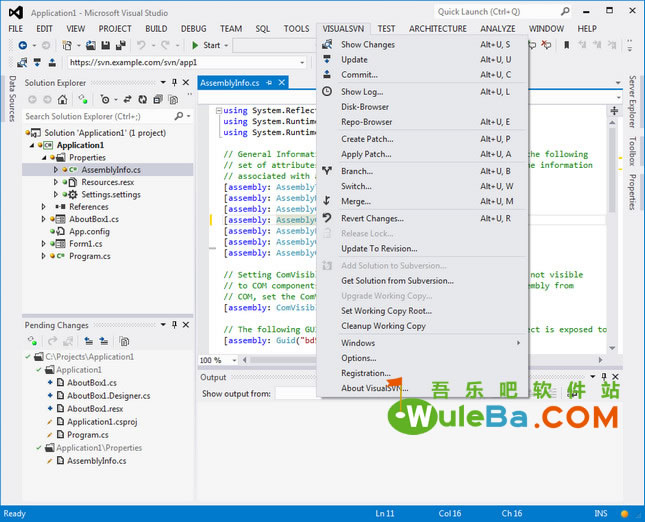Expand the Resources.resx tree node
This screenshot has height=522, width=645.
pos(56,182)
